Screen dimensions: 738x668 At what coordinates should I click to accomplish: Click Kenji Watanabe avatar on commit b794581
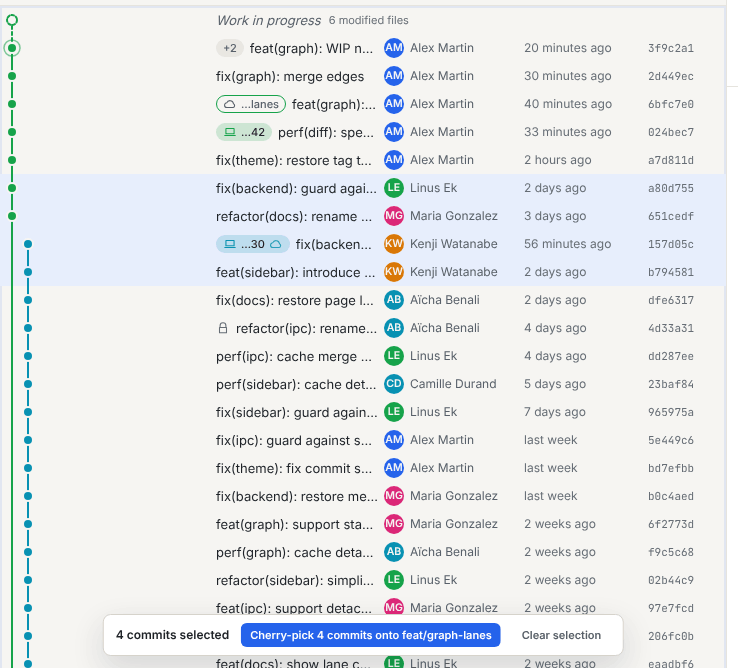click(x=394, y=272)
